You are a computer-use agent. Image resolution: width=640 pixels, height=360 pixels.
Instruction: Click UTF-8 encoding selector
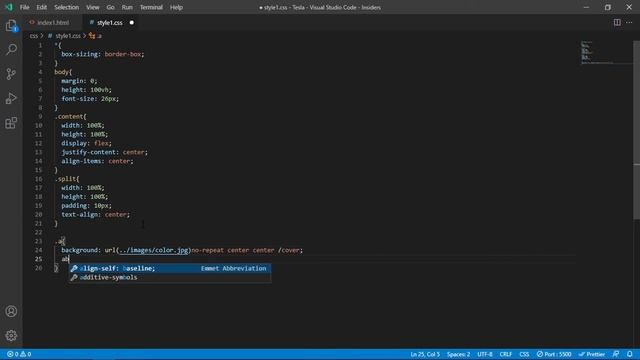(485, 354)
